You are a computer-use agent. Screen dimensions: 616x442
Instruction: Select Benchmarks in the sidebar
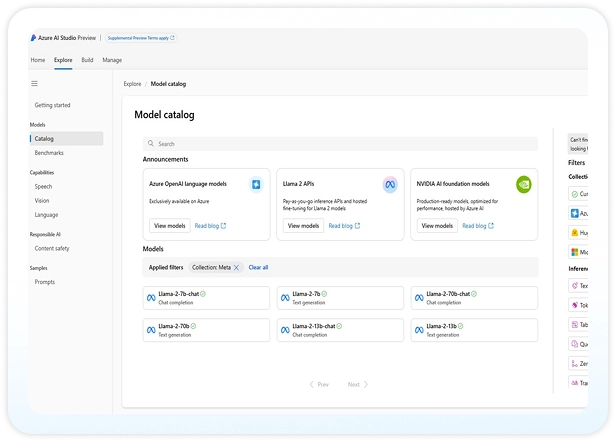tap(49, 153)
